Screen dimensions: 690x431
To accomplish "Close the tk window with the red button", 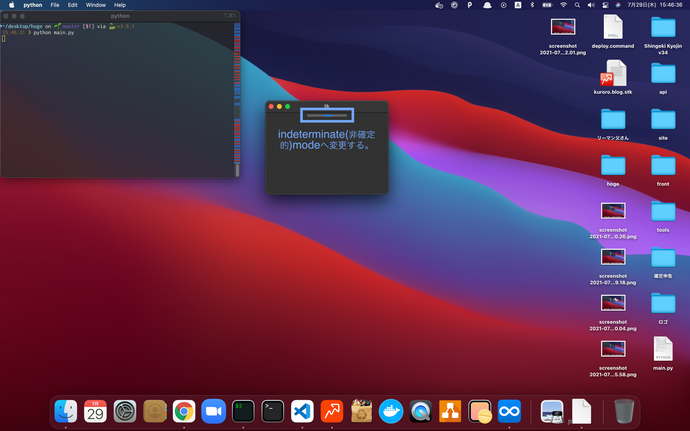I will (272, 107).
